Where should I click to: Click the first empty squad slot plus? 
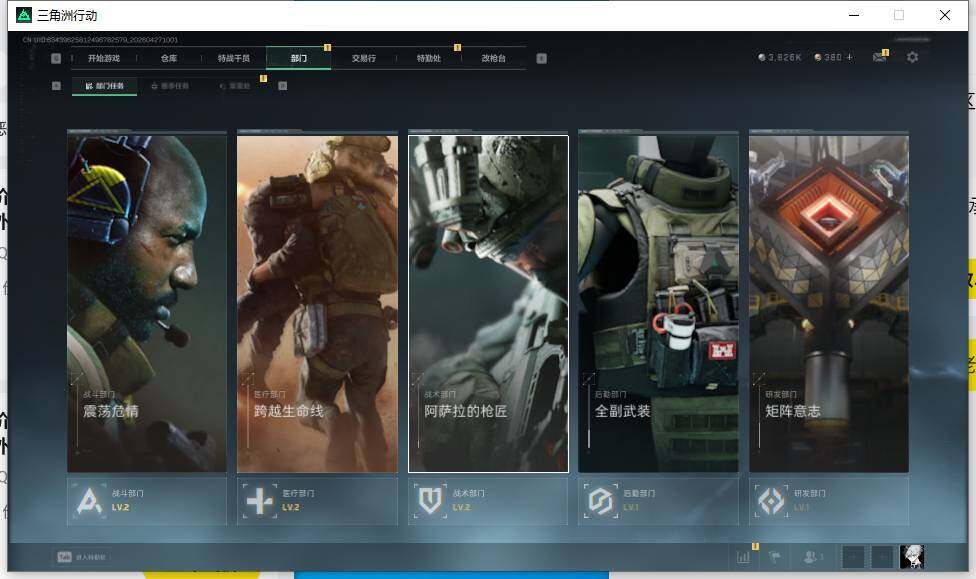click(853, 557)
